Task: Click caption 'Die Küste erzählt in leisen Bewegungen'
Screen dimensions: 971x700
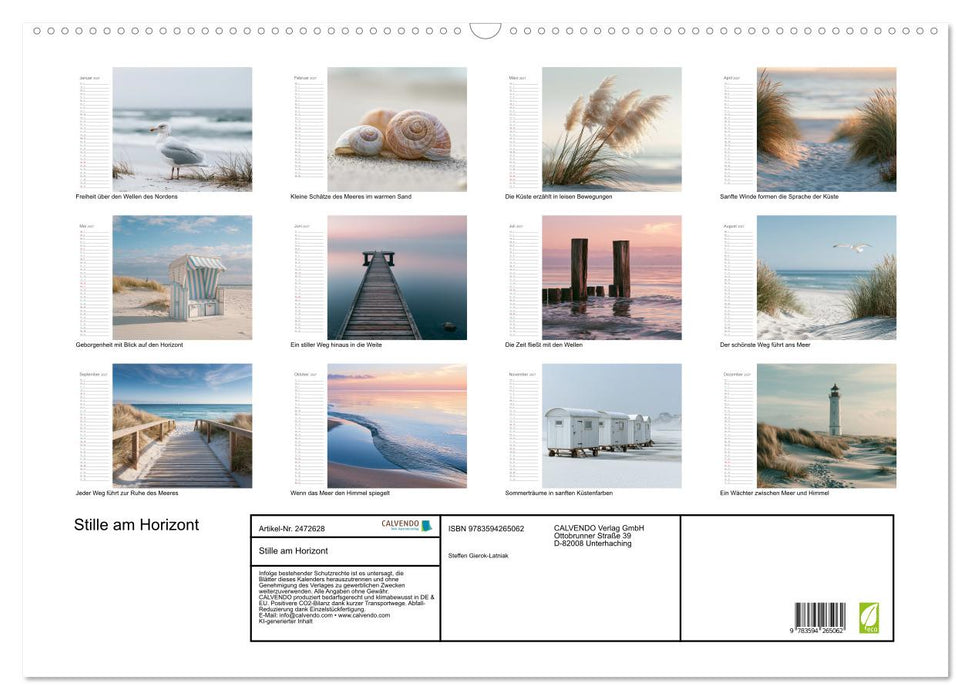Action: coord(559,196)
